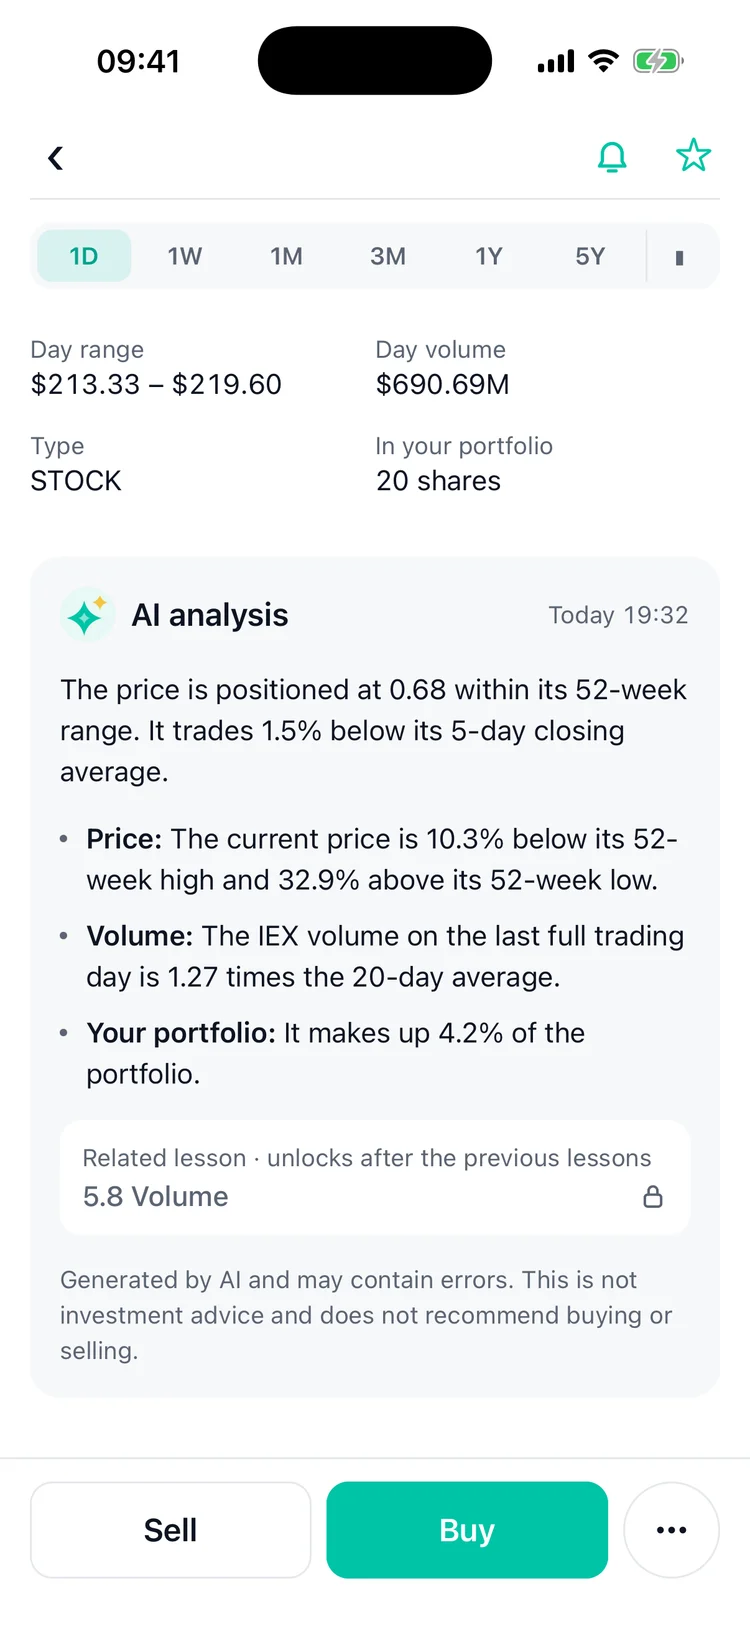750x1631 pixels.
Task: Switch chart to 1W range
Action: point(185,256)
